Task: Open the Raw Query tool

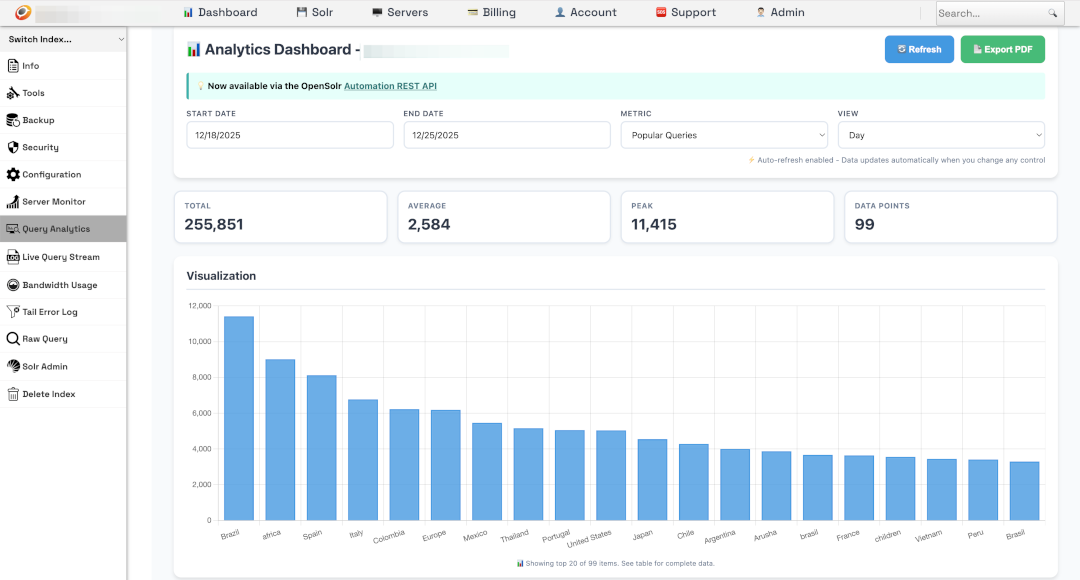Action: tap(45, 339)
